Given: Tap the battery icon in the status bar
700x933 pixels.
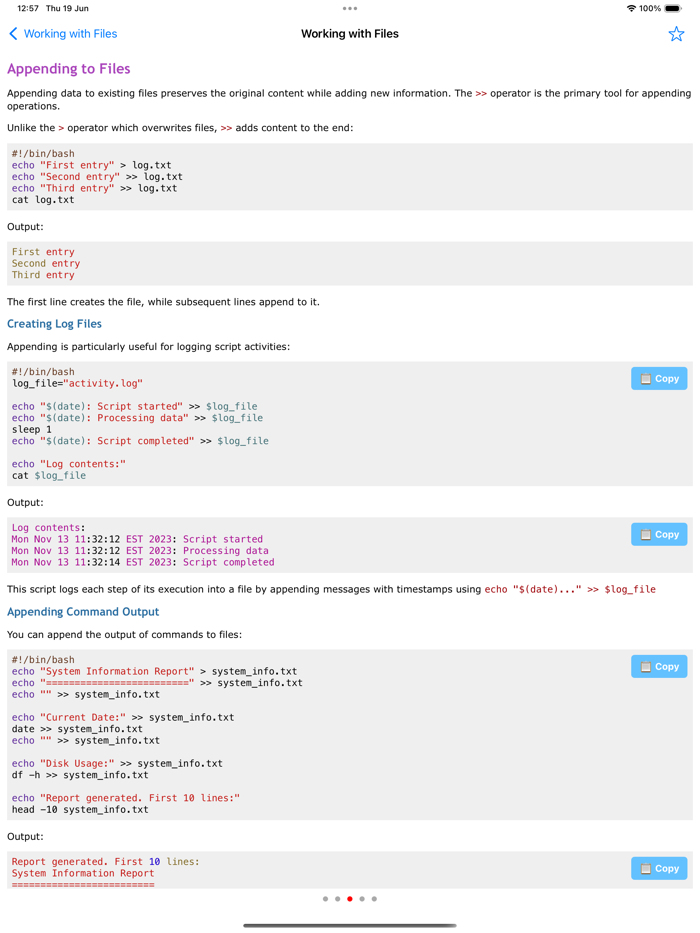Looking at the screenshot, I should coord(672,8).
